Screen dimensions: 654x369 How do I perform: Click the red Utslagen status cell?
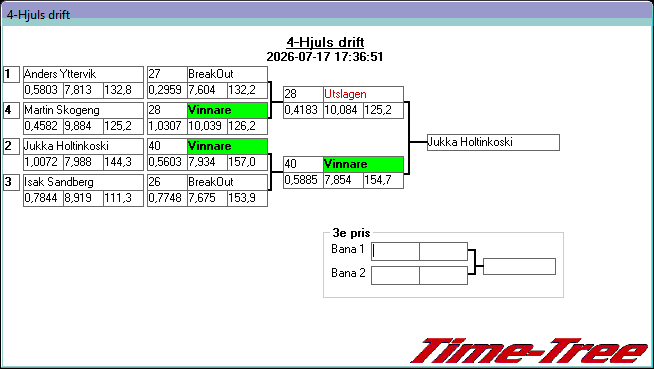(363, 94)
